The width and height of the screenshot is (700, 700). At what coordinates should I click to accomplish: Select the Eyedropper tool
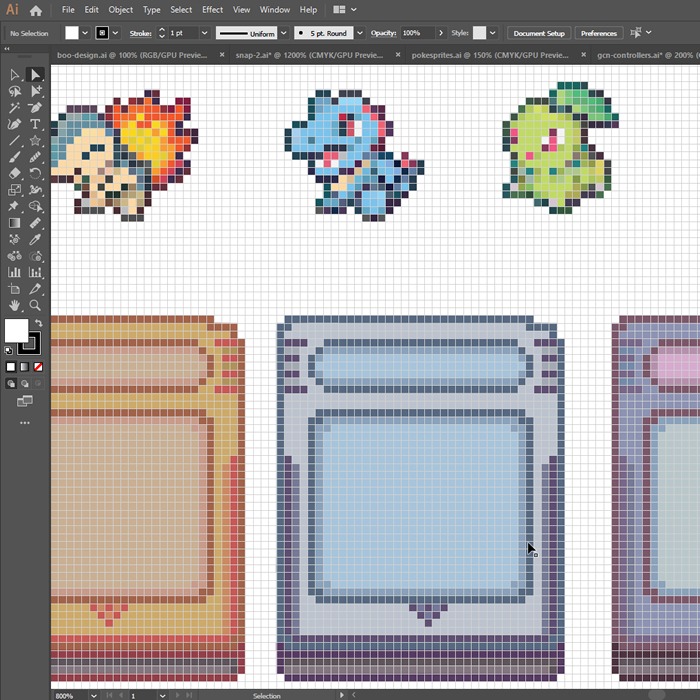coord(35,239)
